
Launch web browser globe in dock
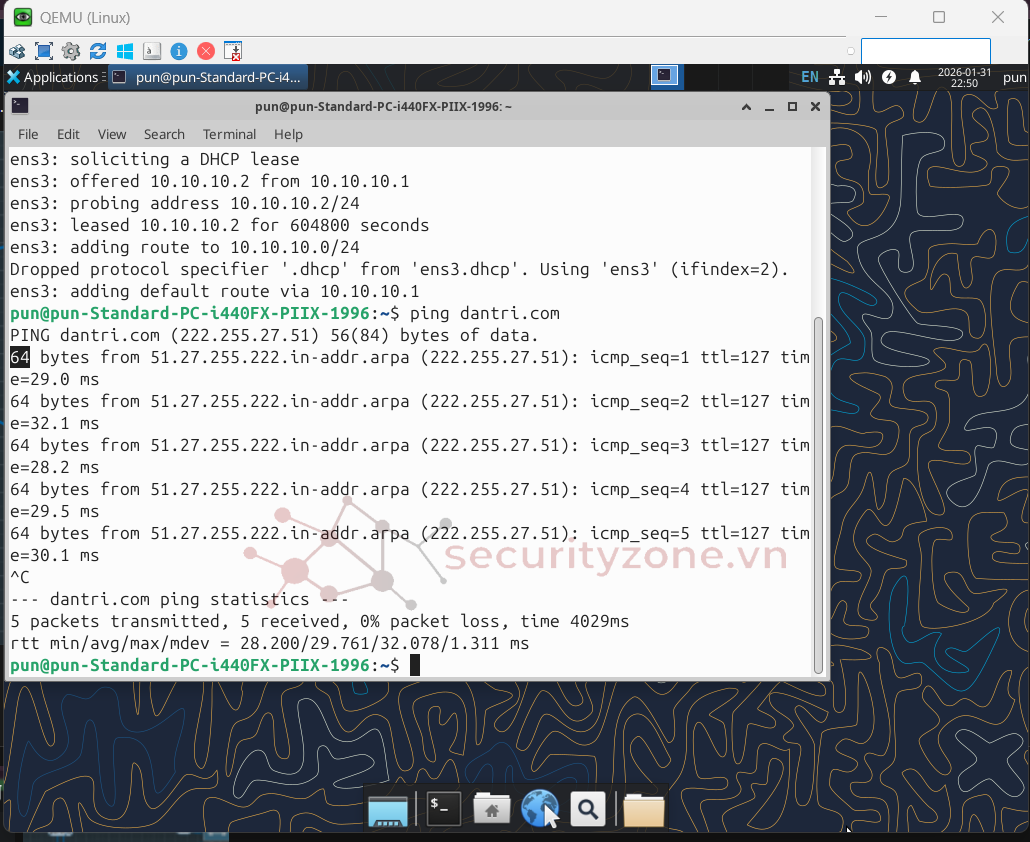click(540, 809)
